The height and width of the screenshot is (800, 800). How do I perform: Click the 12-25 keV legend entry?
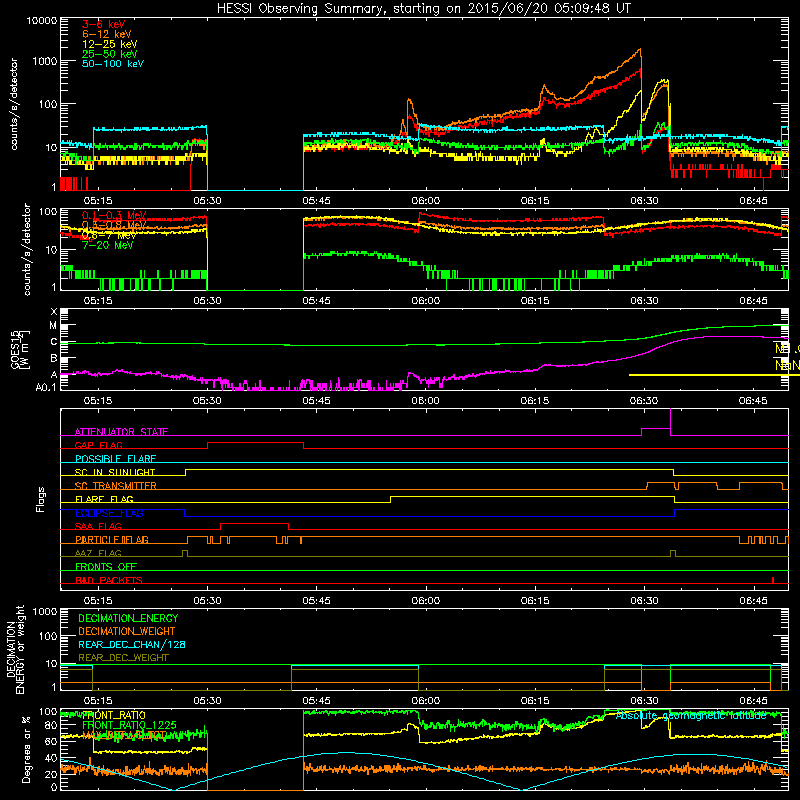(x=109, y=44)
